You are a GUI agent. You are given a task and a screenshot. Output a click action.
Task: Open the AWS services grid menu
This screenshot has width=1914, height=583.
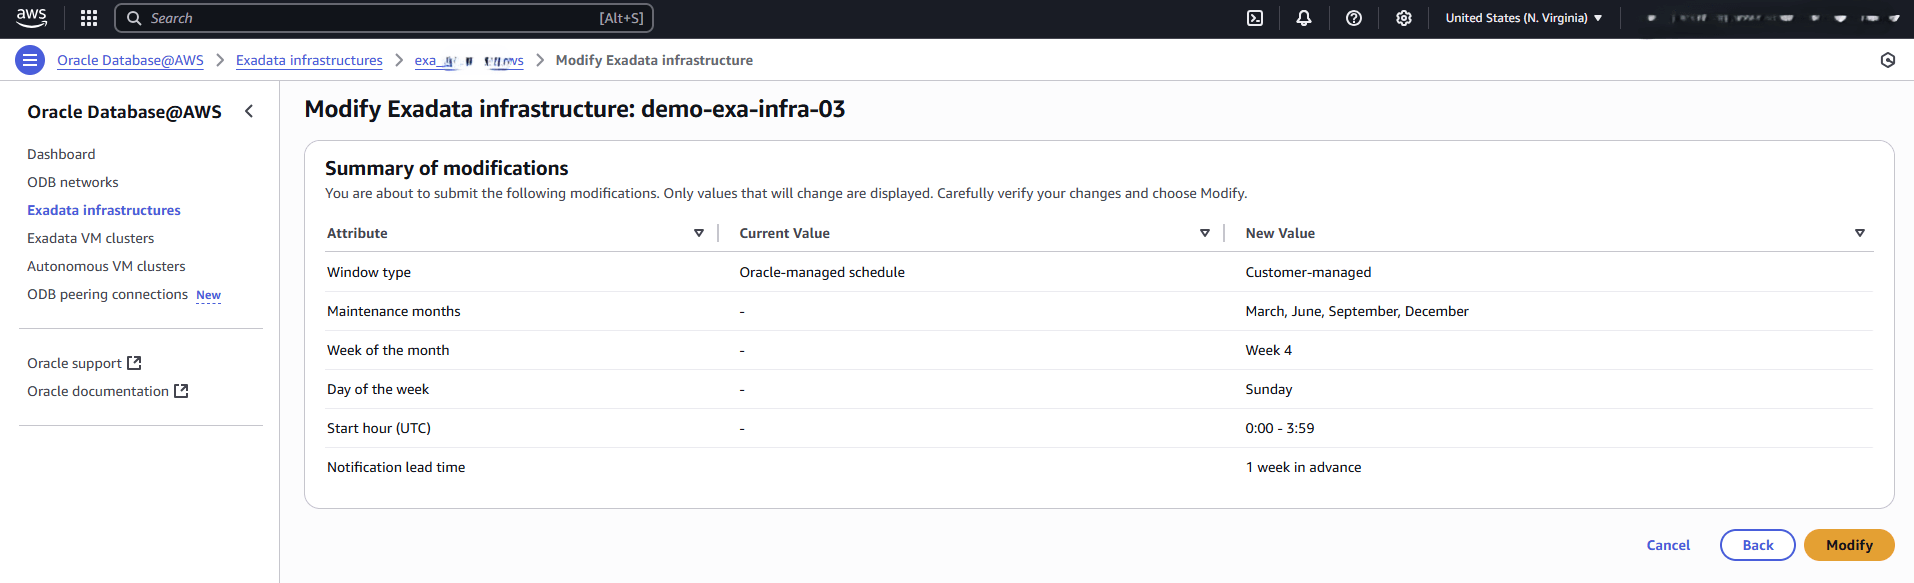pyautogui.click(x=89, y=18)
